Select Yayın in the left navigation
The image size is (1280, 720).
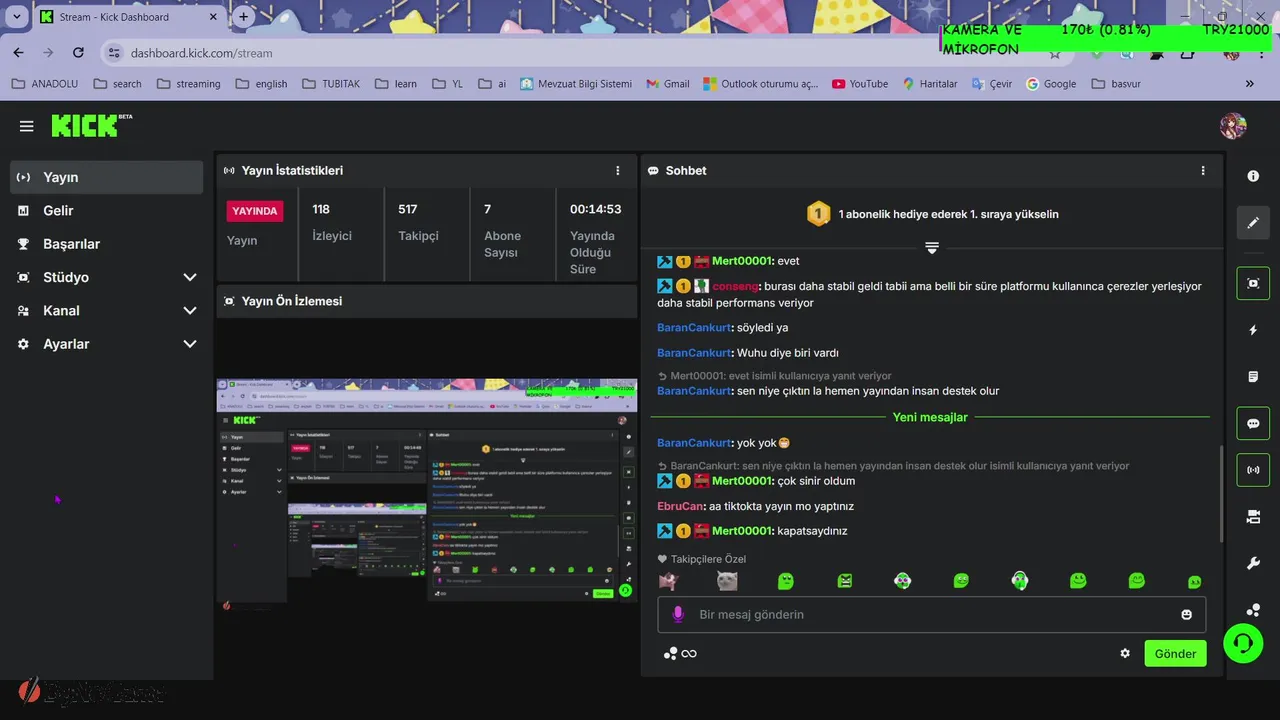coord(107,177)
